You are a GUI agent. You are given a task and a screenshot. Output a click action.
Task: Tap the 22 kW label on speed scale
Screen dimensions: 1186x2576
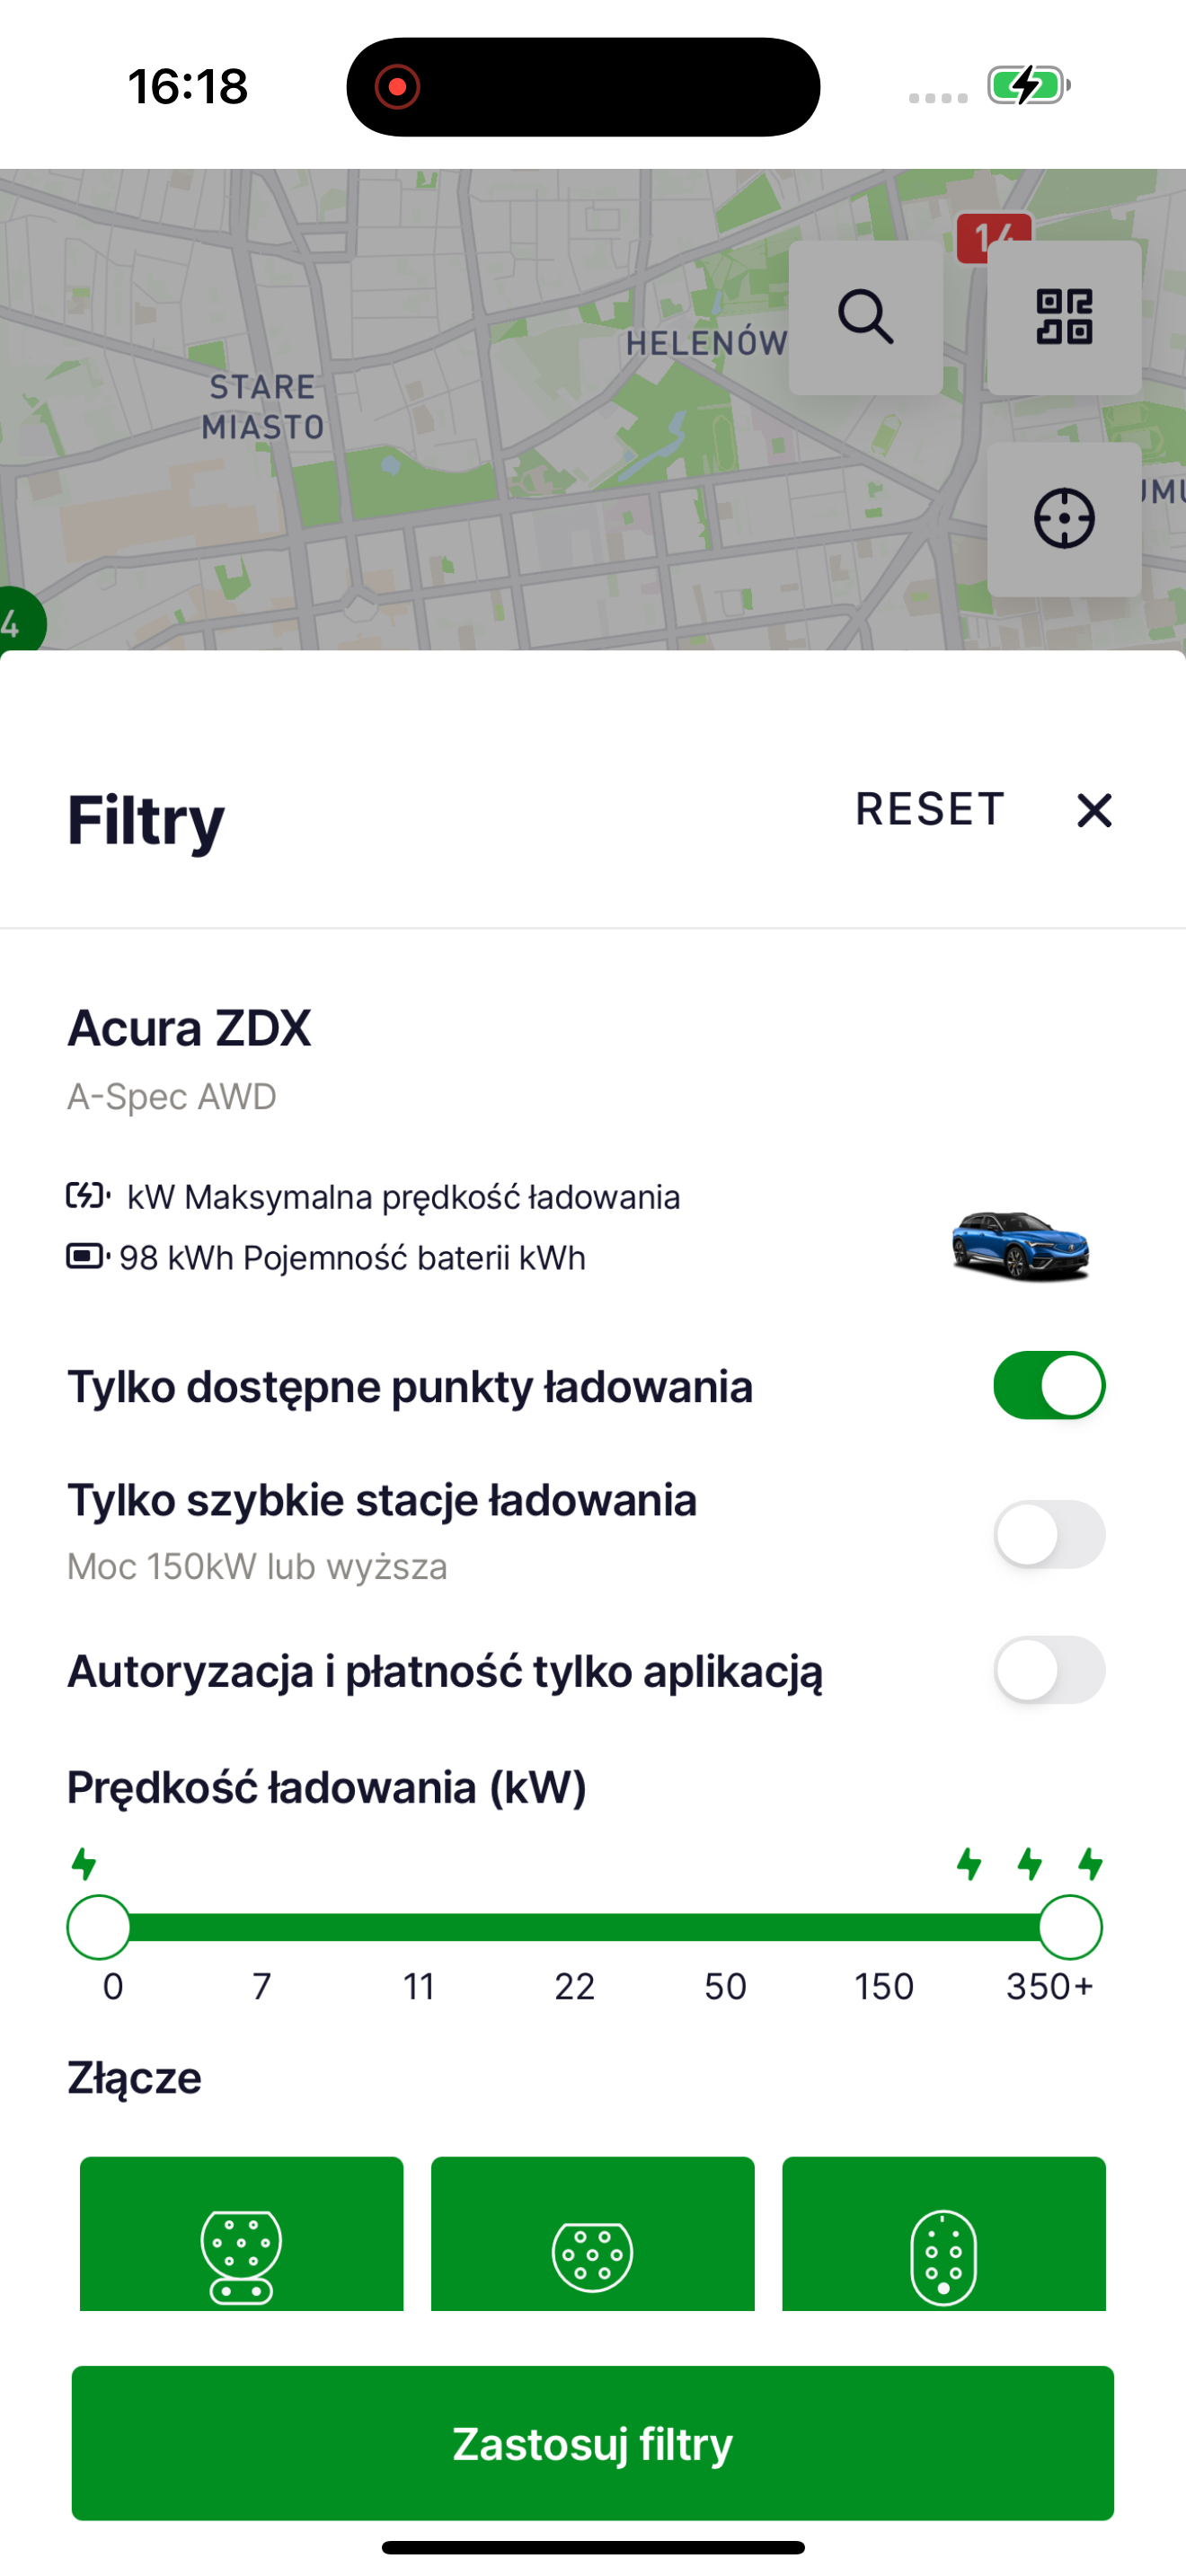pyautogui.click(x=575, y=1986)
